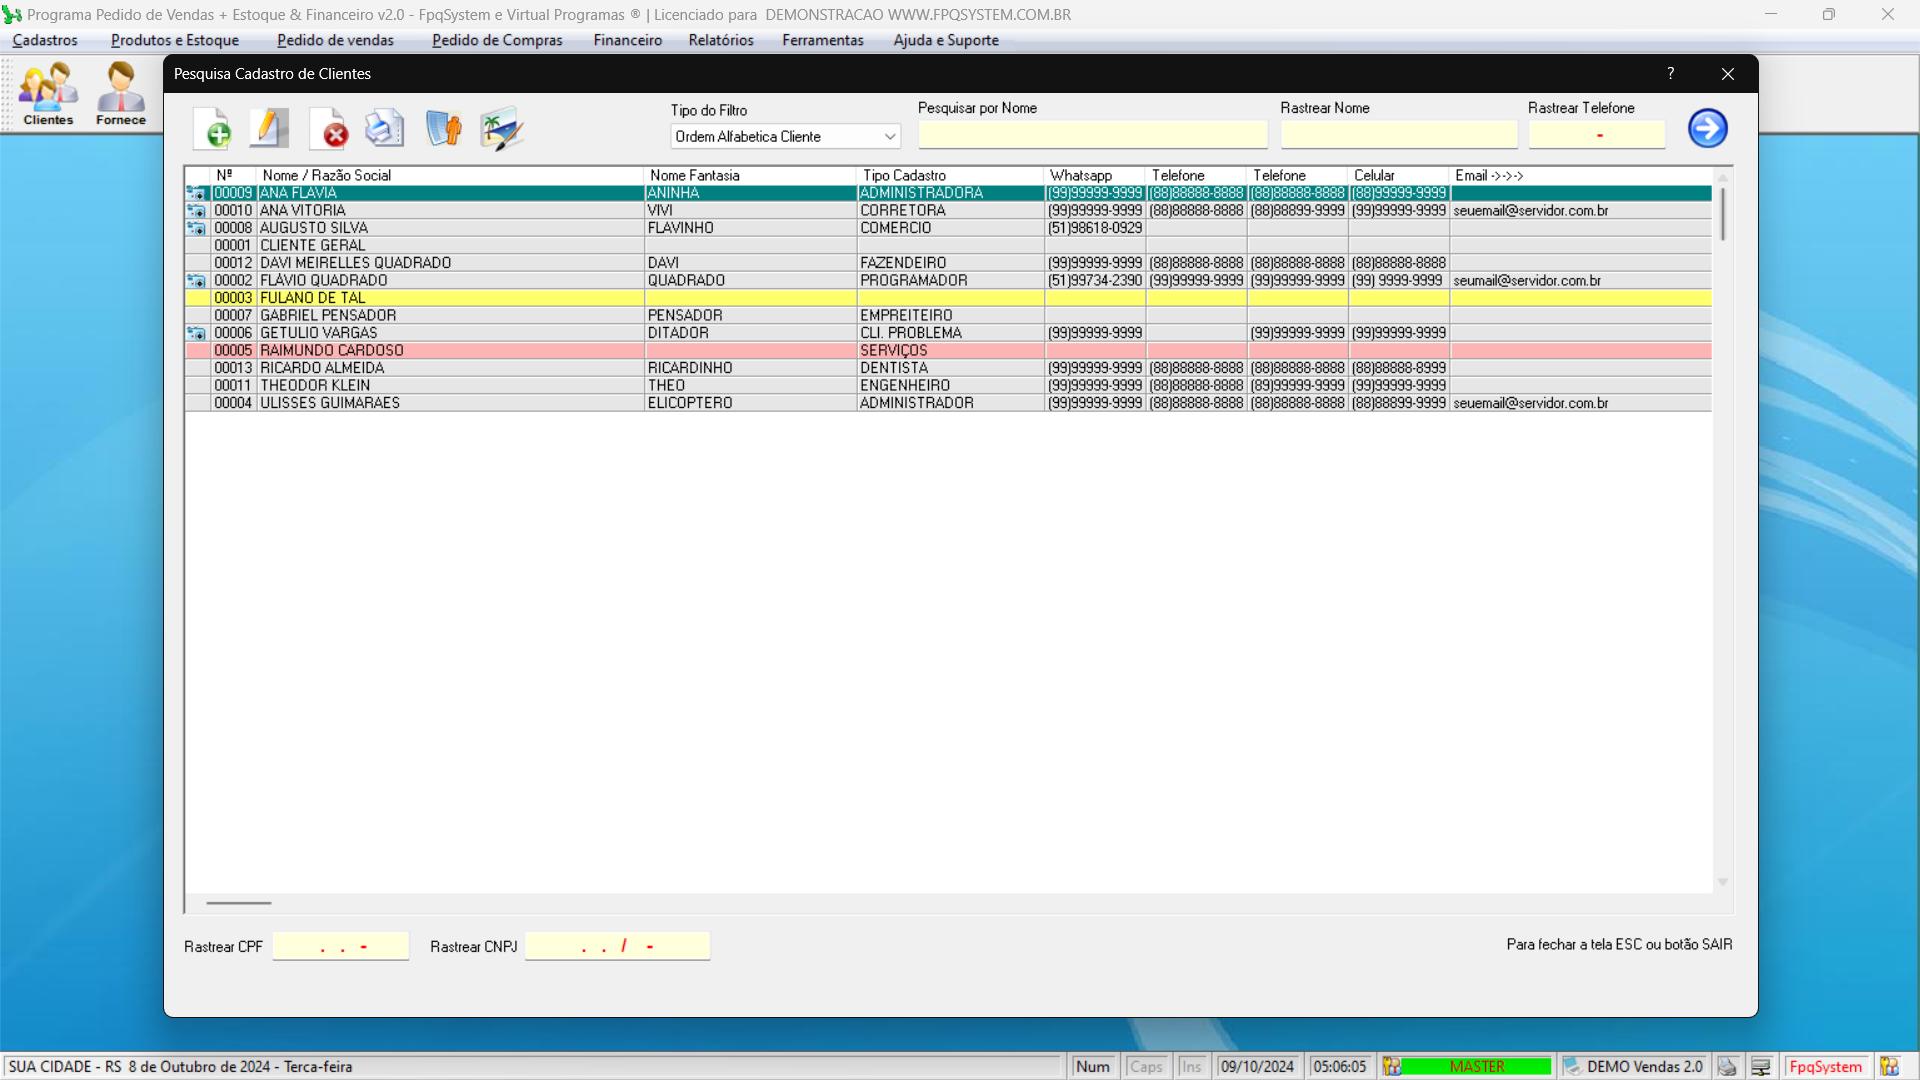This screenshot has width=1920, height=1080.
Task: Click the Rastrear Telefone field
Action: (x=1597, y=135)
